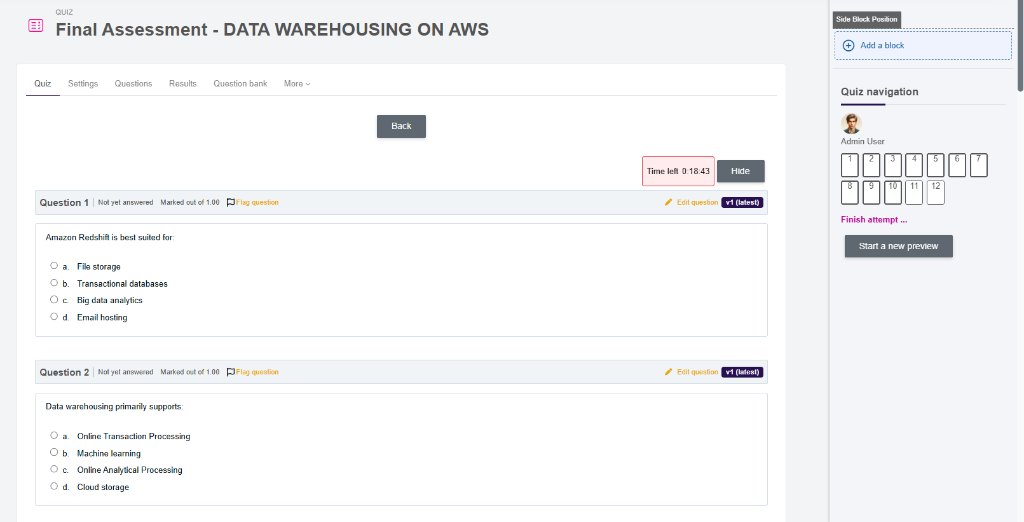Screen dimensions: 1024x522
Task: Click Finish attempt link
Action: (874, 220)
